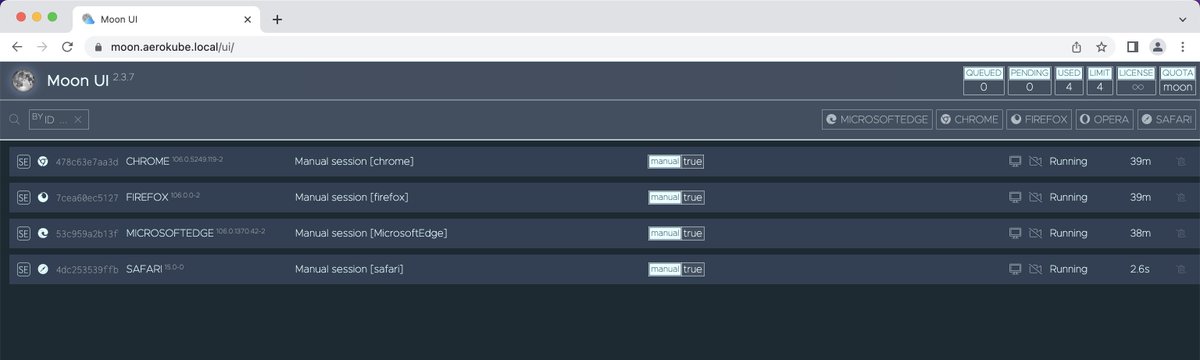
Task: Click the SE badge on the CHROME row
Action: (24, 161)
